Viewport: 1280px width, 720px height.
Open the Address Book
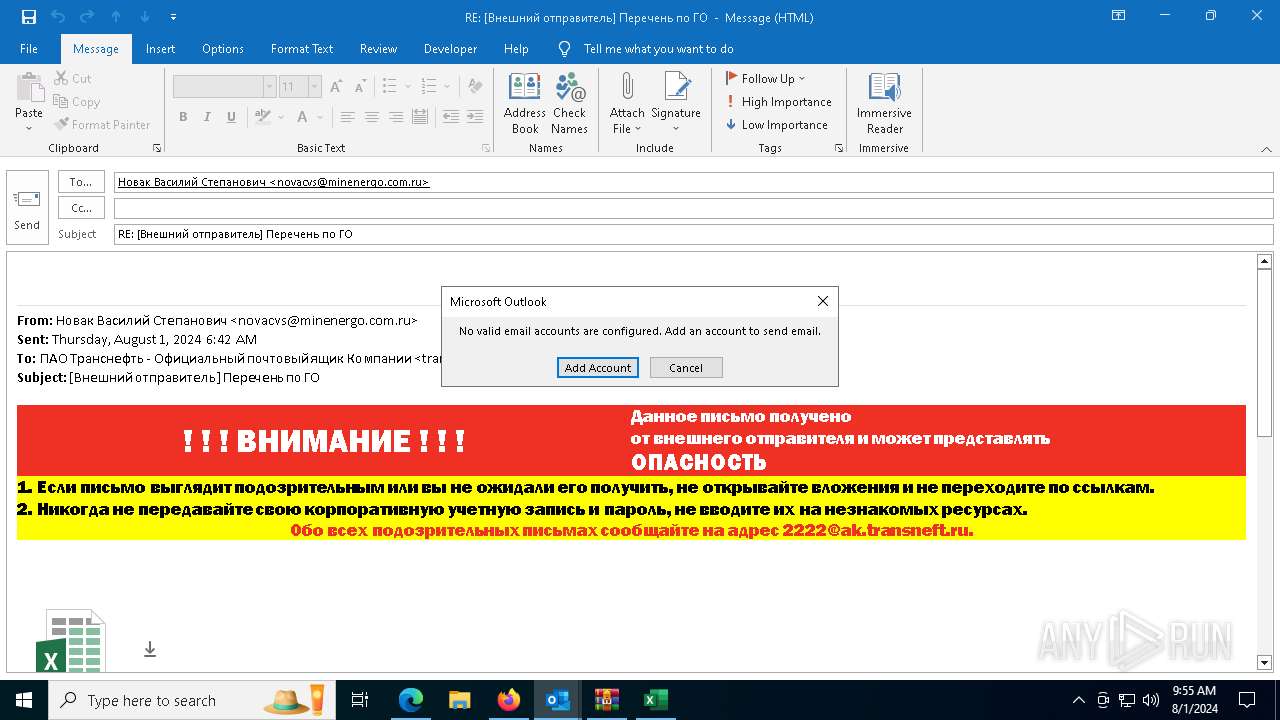coord(525,103)
